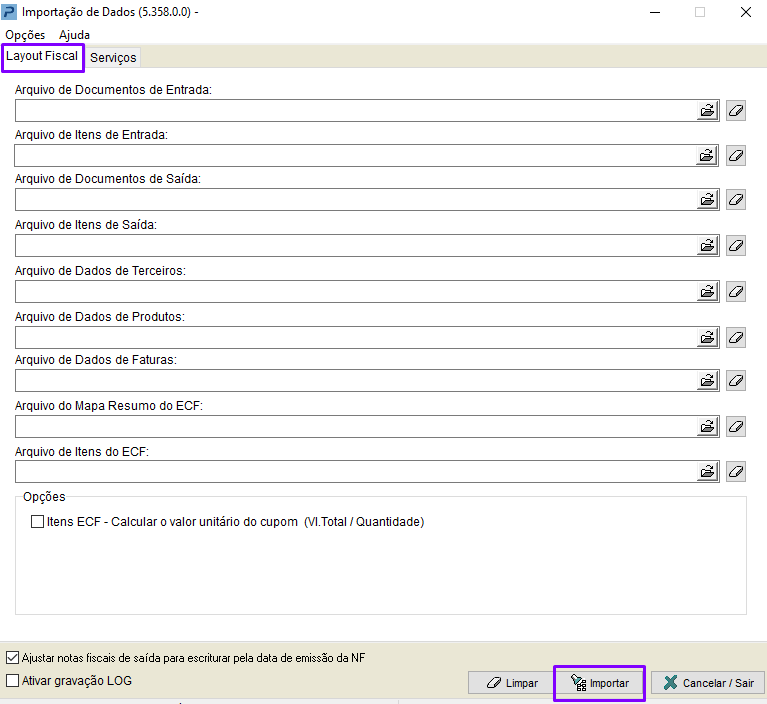Open file picker for Arquivo de Dados de Produtos
Viewport: 767px width, 704px height.
(x=707, y=338)
